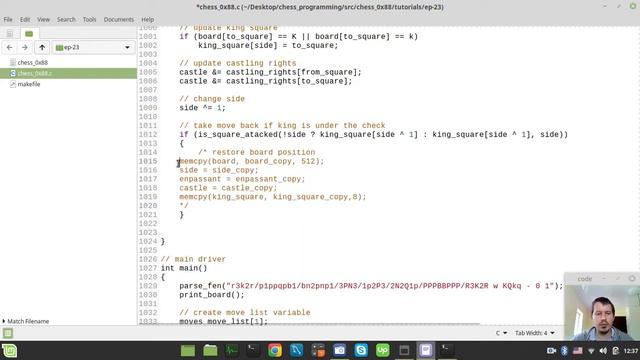The height and width of the screenshot is (360, 640).
Task: Open the blue database app in taskbar
Action: pos(296,351)
